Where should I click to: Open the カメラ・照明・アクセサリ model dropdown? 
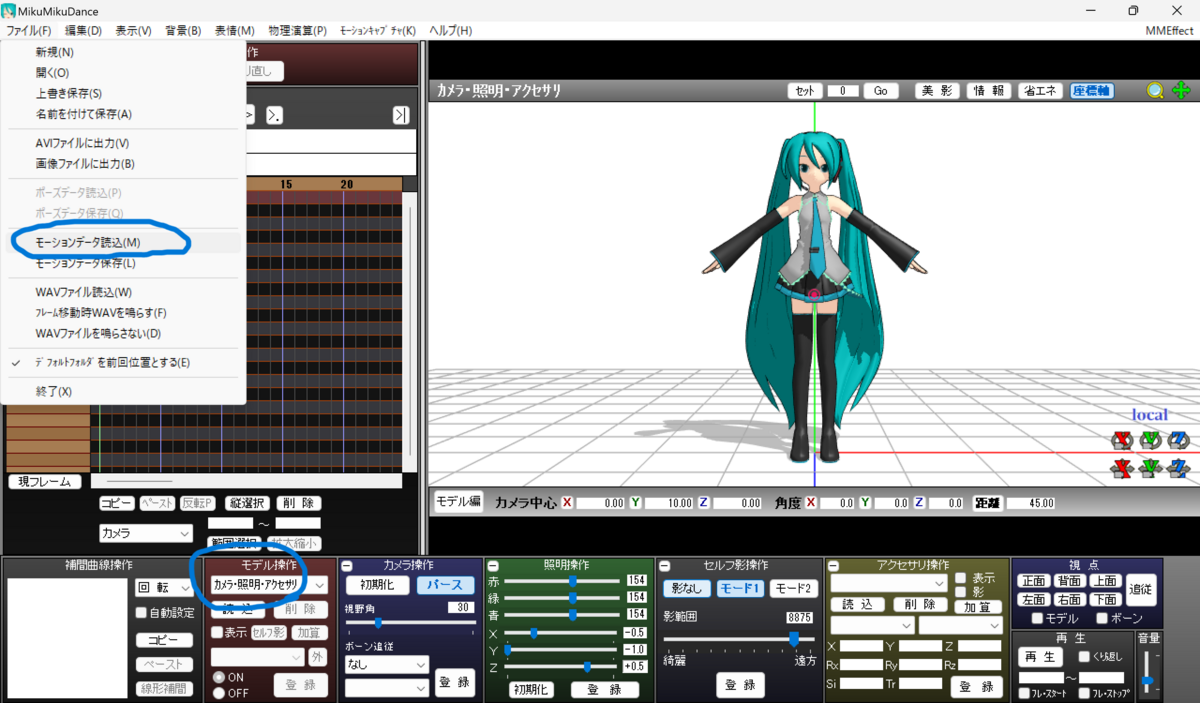269,584
